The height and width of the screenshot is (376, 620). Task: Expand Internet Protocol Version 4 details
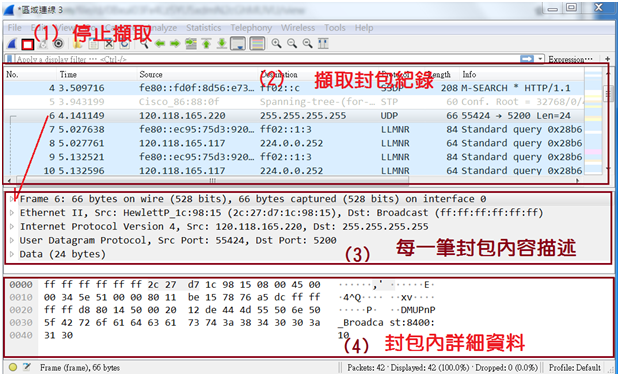click(12, 227)
